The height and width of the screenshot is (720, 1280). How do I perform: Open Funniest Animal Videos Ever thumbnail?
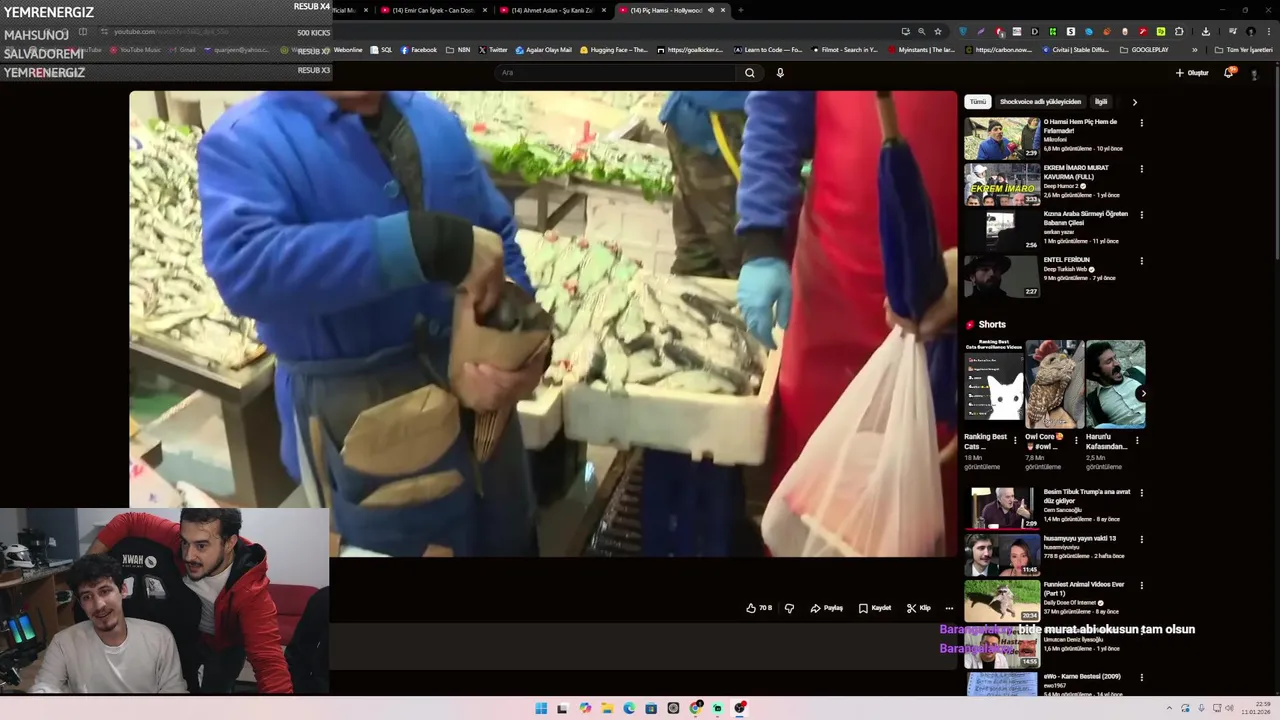[x=1002, y=601]
